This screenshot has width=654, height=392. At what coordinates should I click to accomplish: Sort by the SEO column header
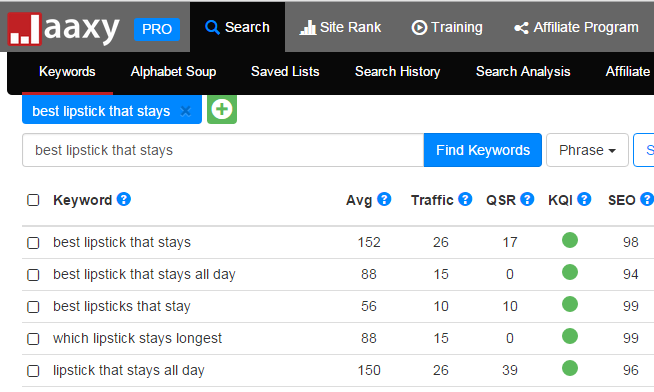click(x=621, y=201)
